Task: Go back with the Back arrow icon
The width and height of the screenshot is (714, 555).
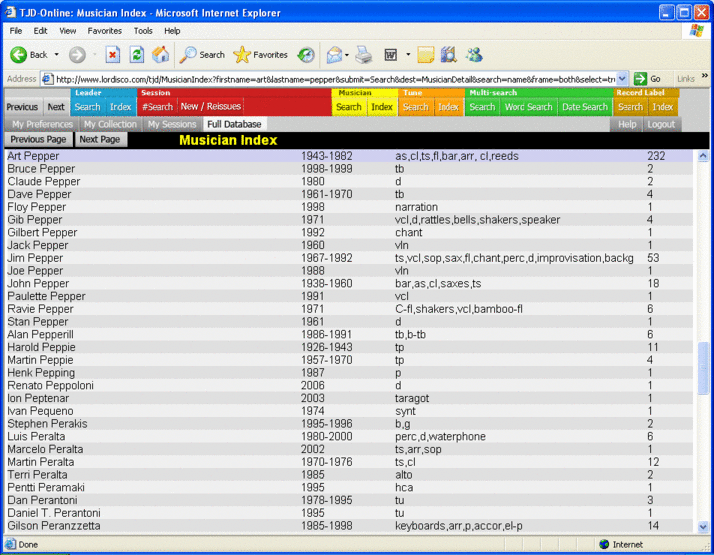Action: tap(19, 55)
